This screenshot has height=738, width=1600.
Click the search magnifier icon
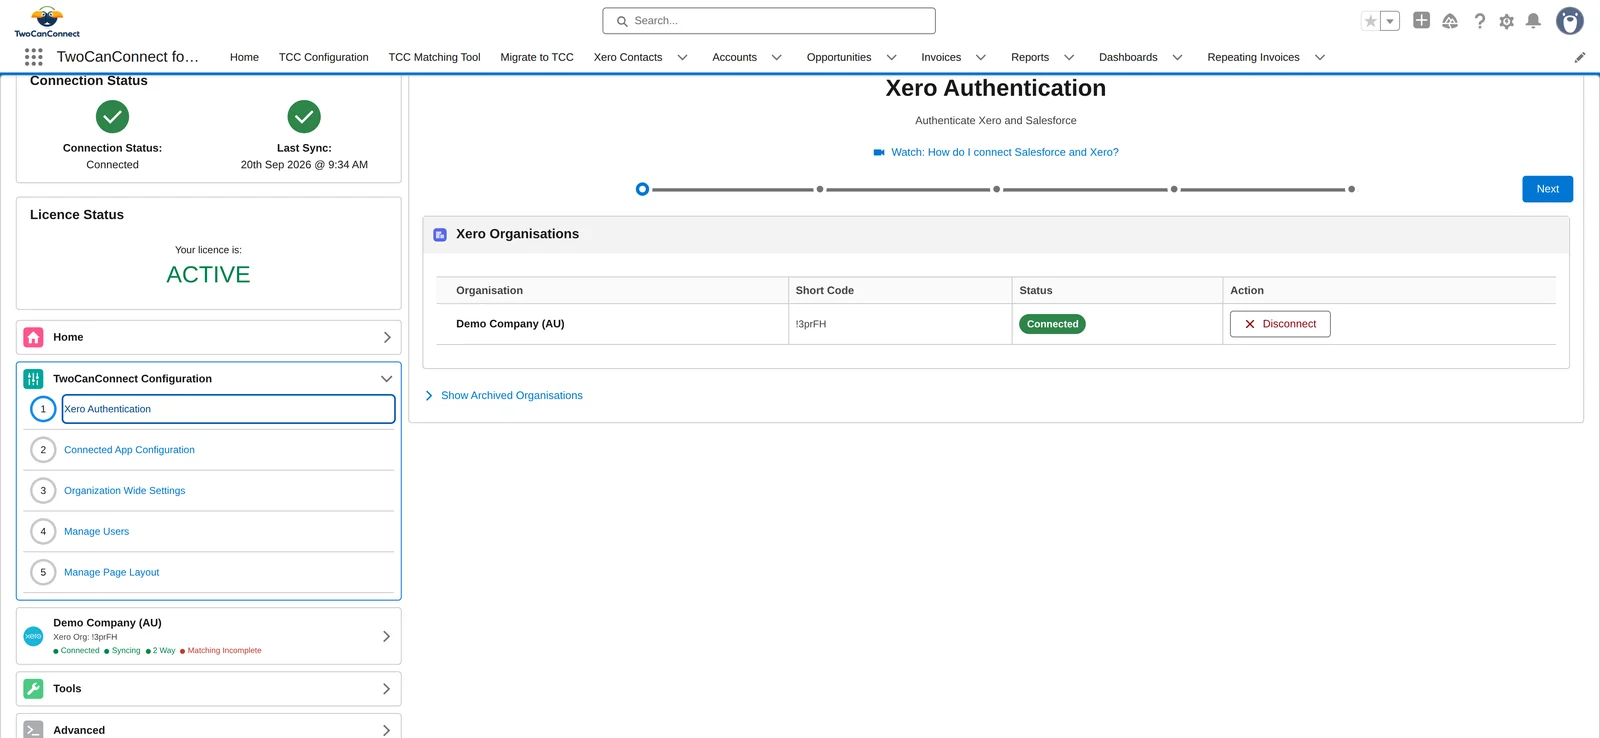(x=622, y=21)
